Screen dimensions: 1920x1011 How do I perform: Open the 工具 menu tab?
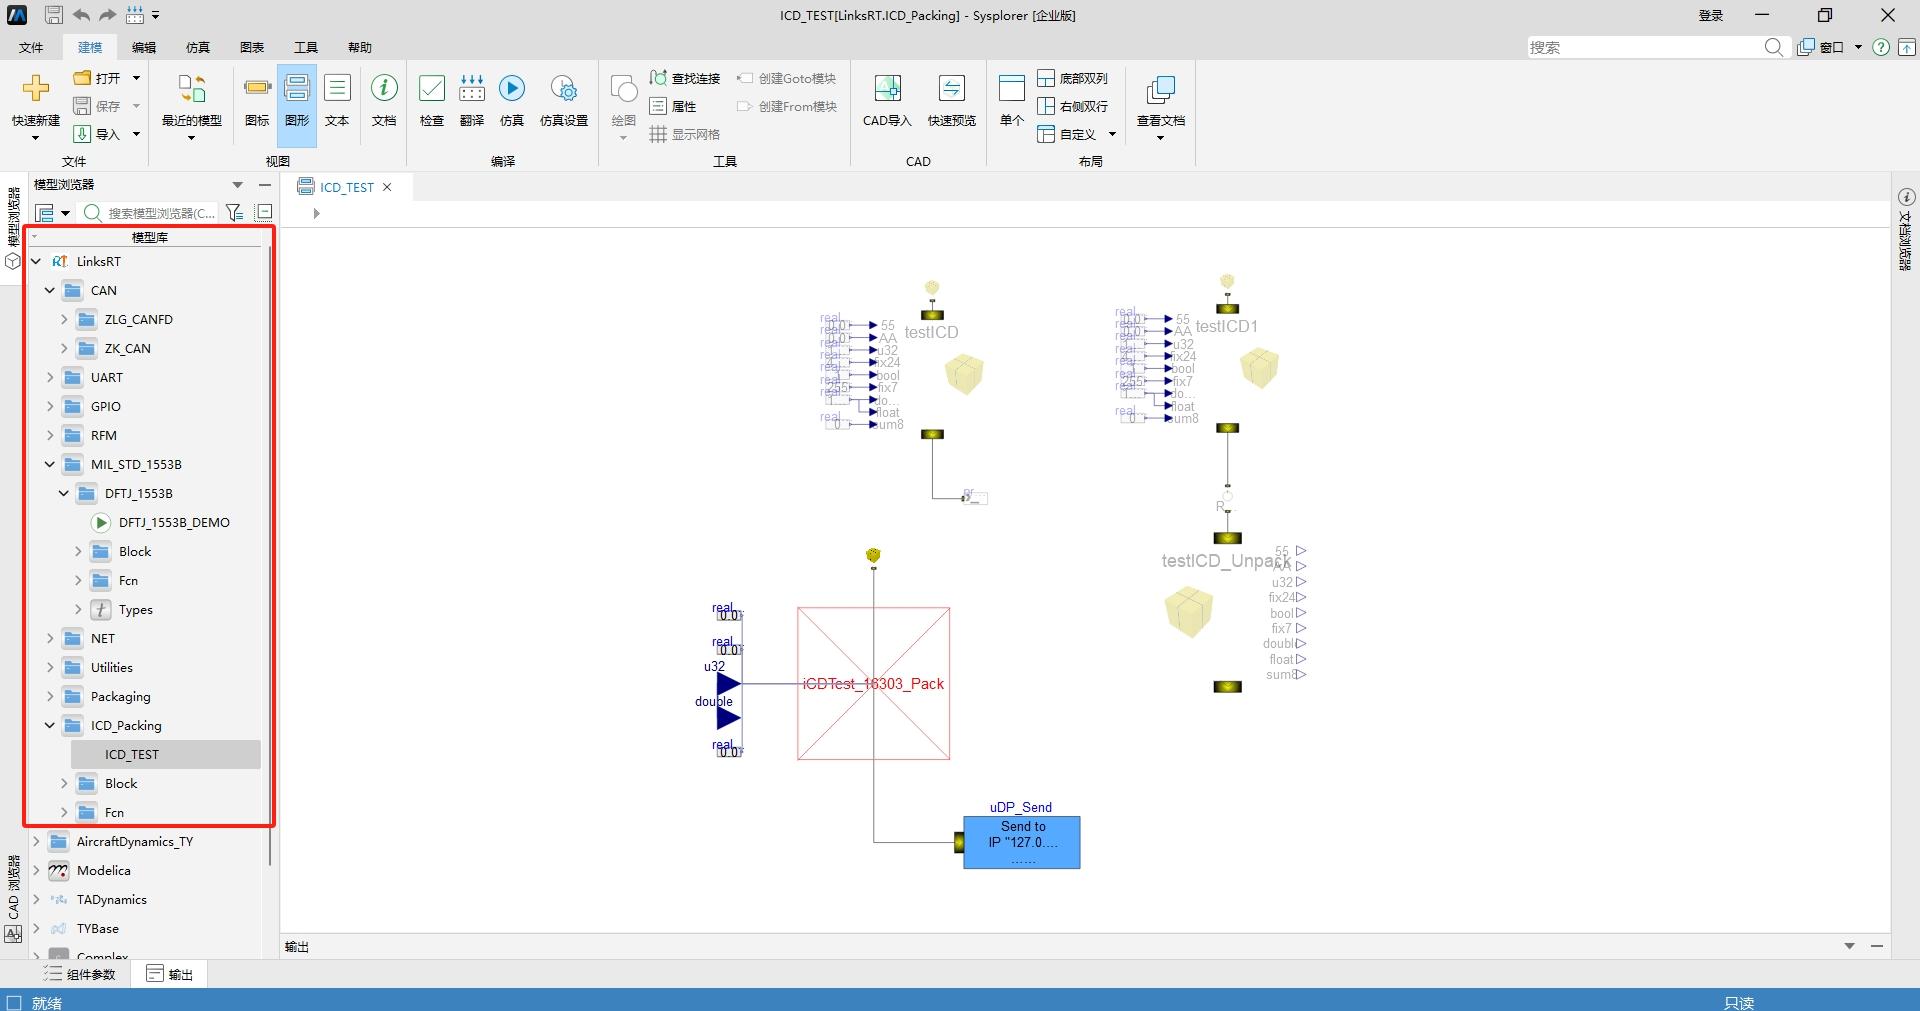pos(306,47)
